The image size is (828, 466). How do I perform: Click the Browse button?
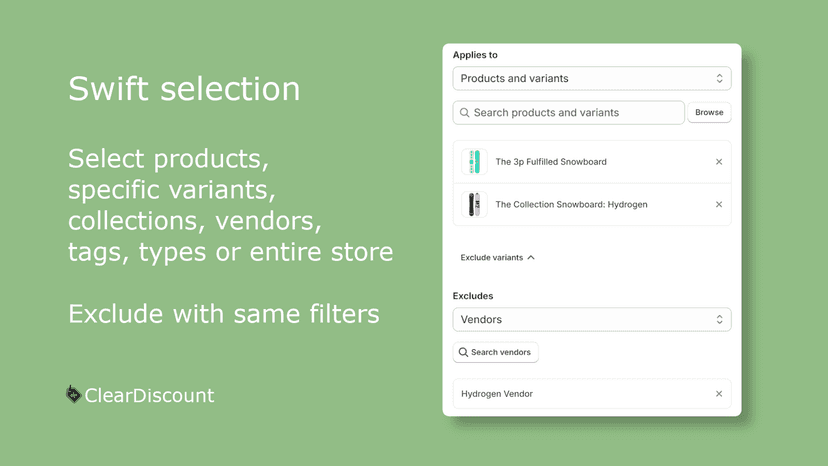tap(709, 113)
